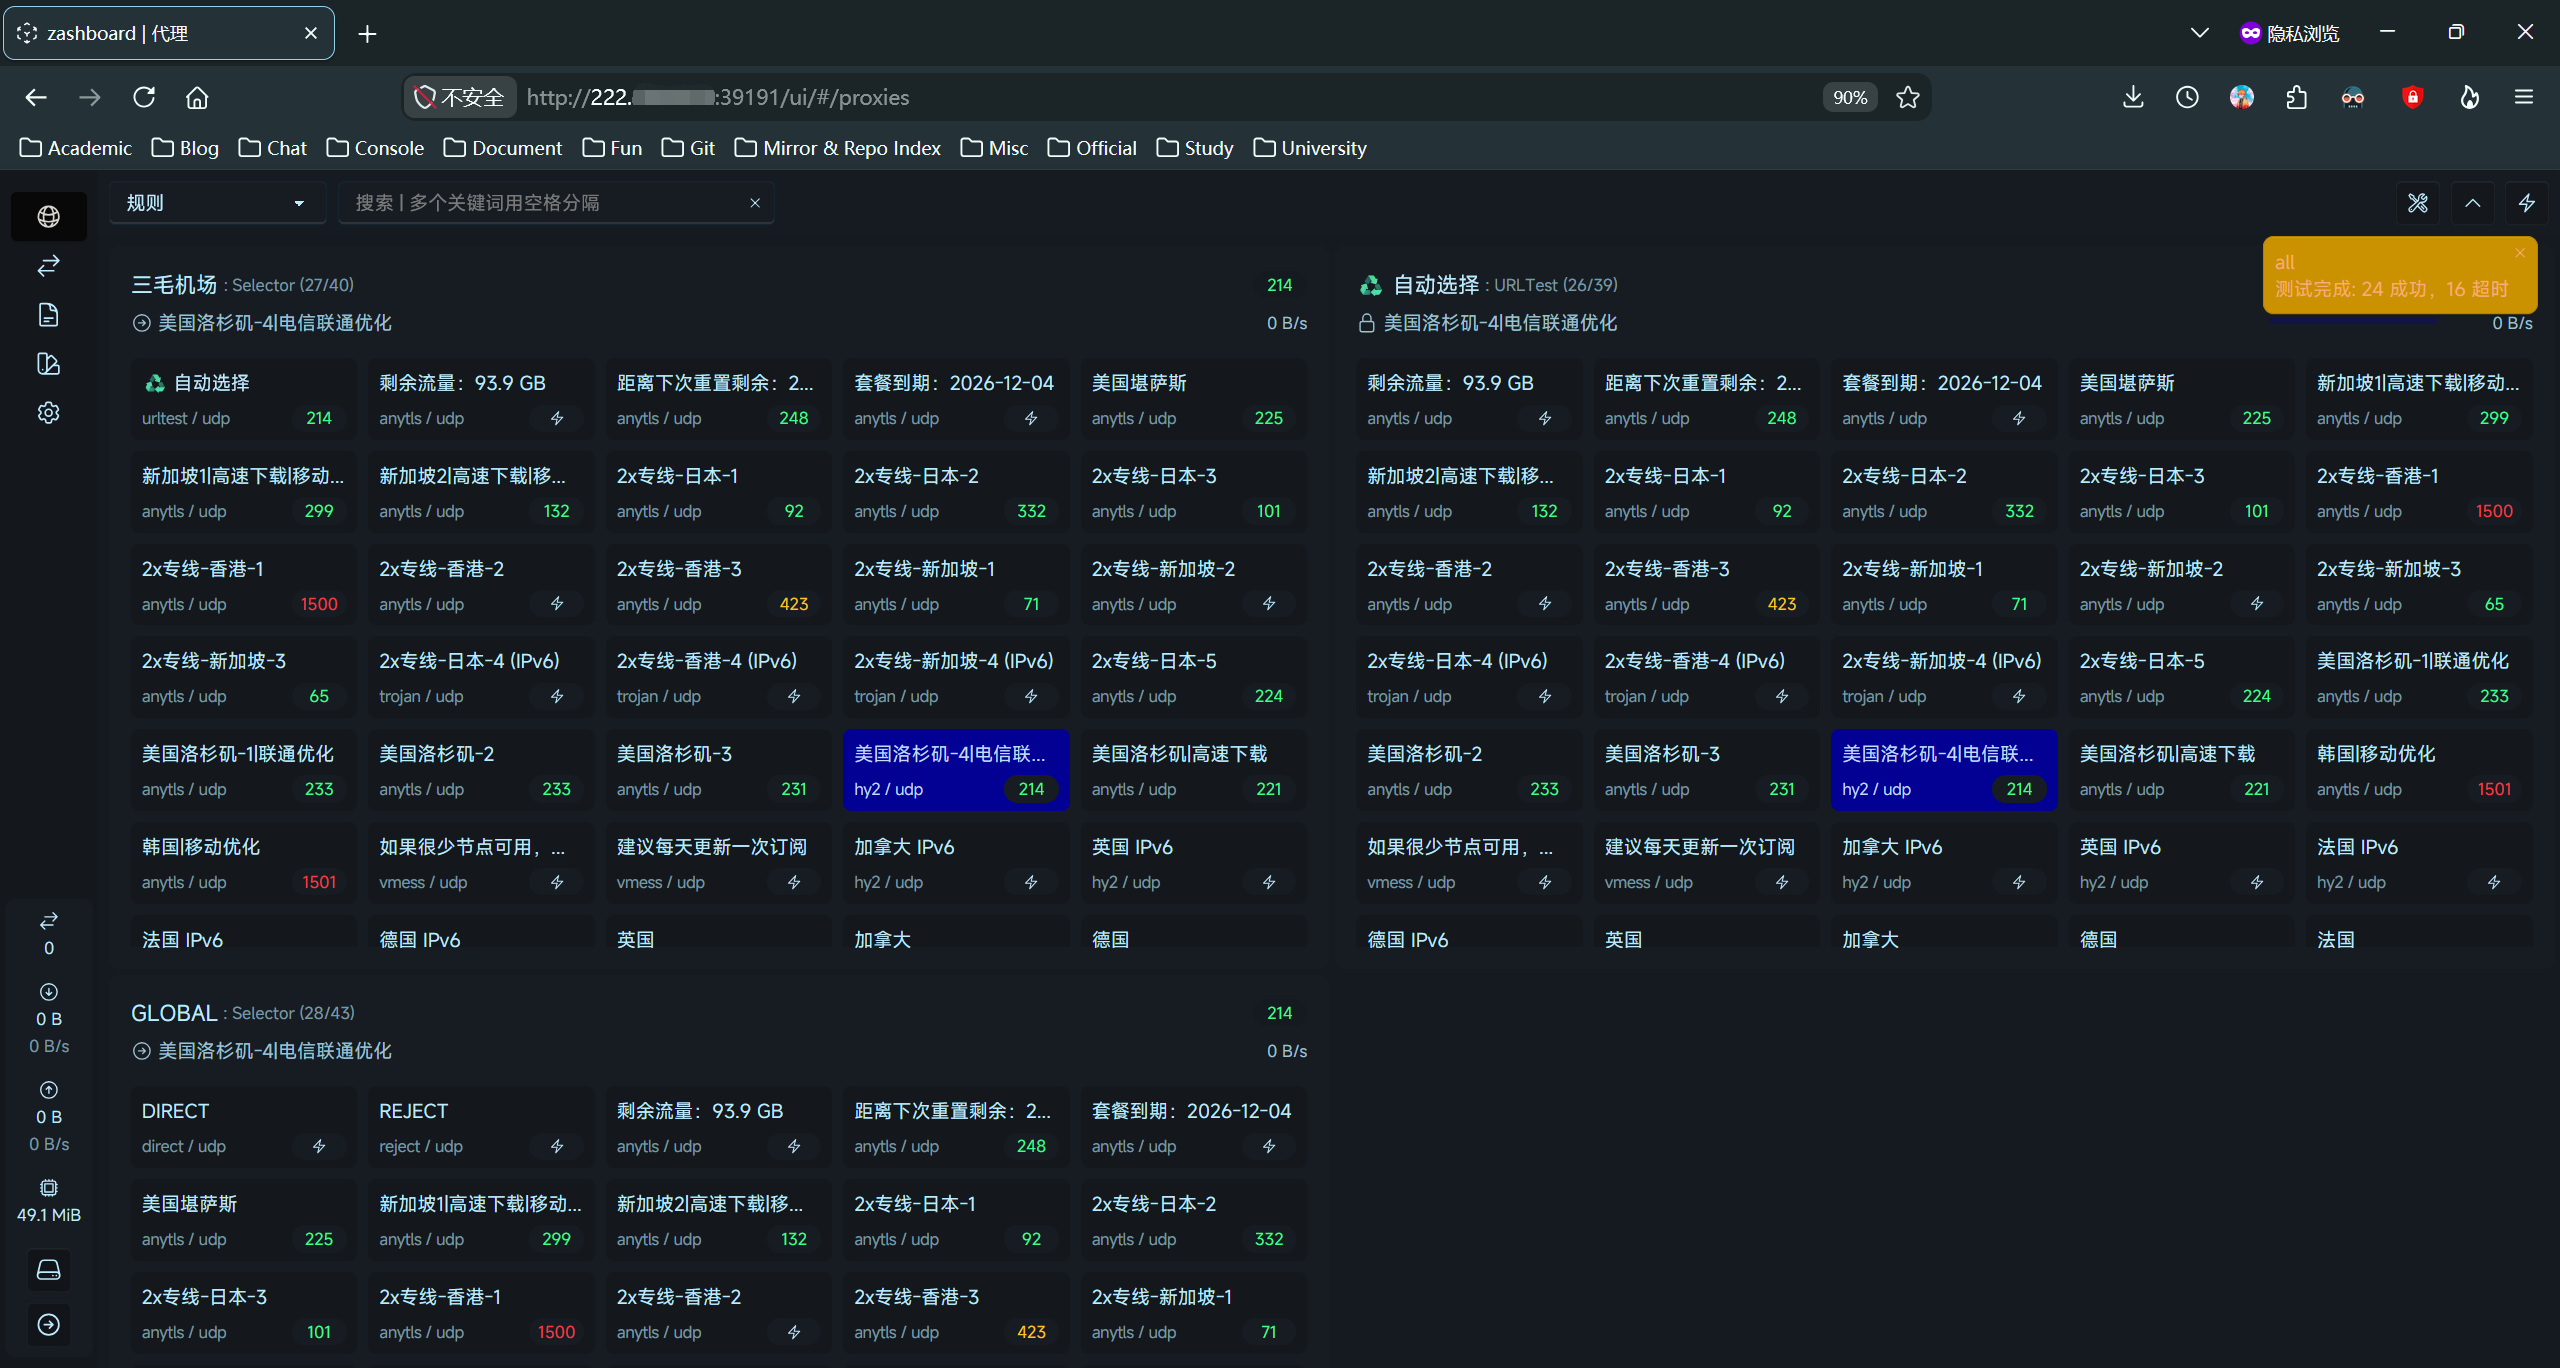The height and width of the screenshot is (1368, 2560).
Task: Select 美国堪萨斯 in 三毛机场 group
Action: point(1193,399)
